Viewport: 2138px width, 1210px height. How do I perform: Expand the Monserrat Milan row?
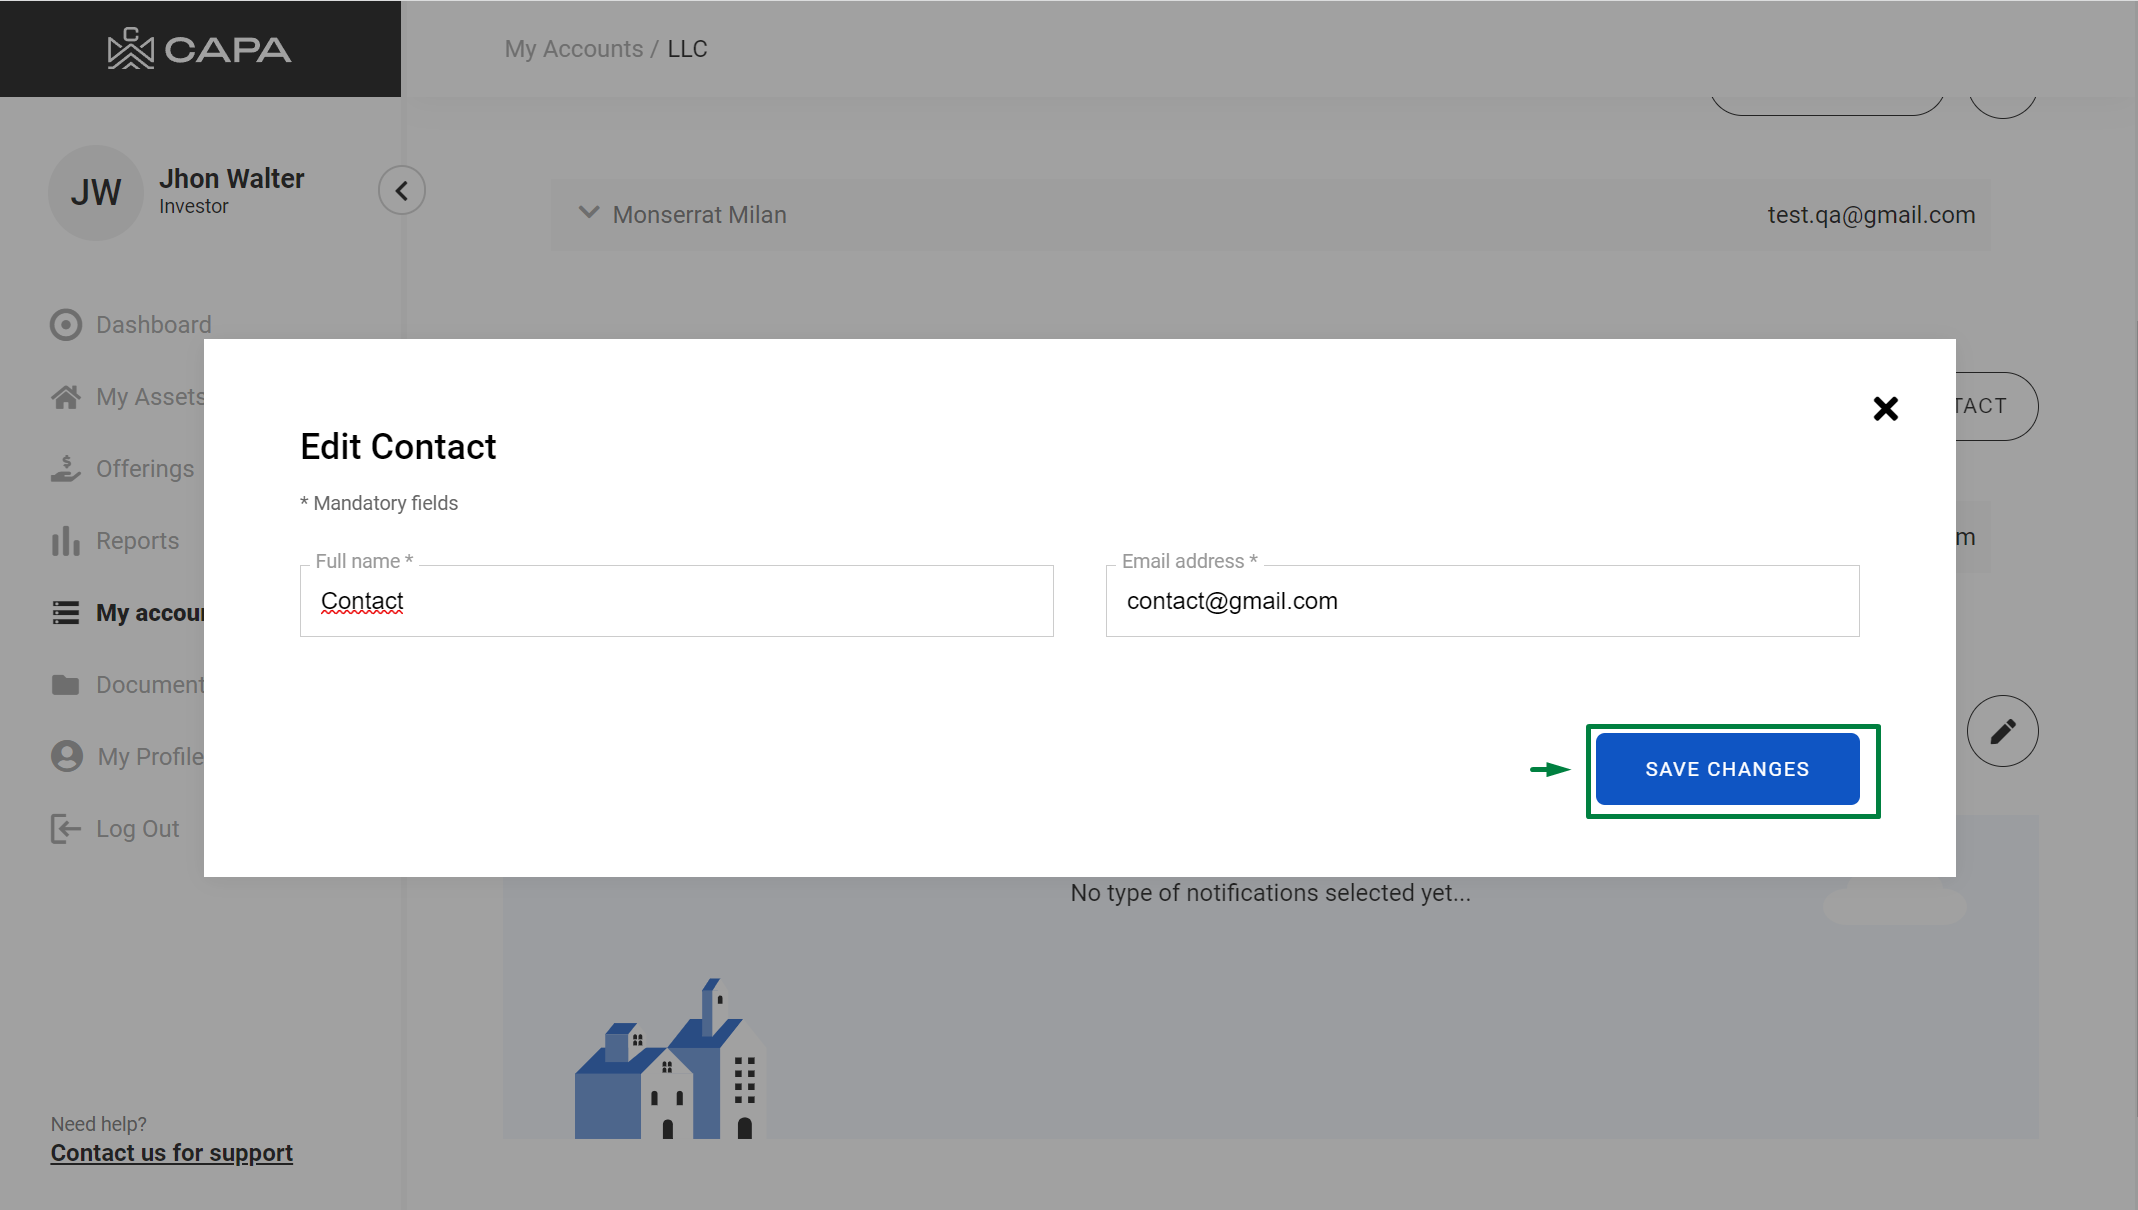pos(589,213)
